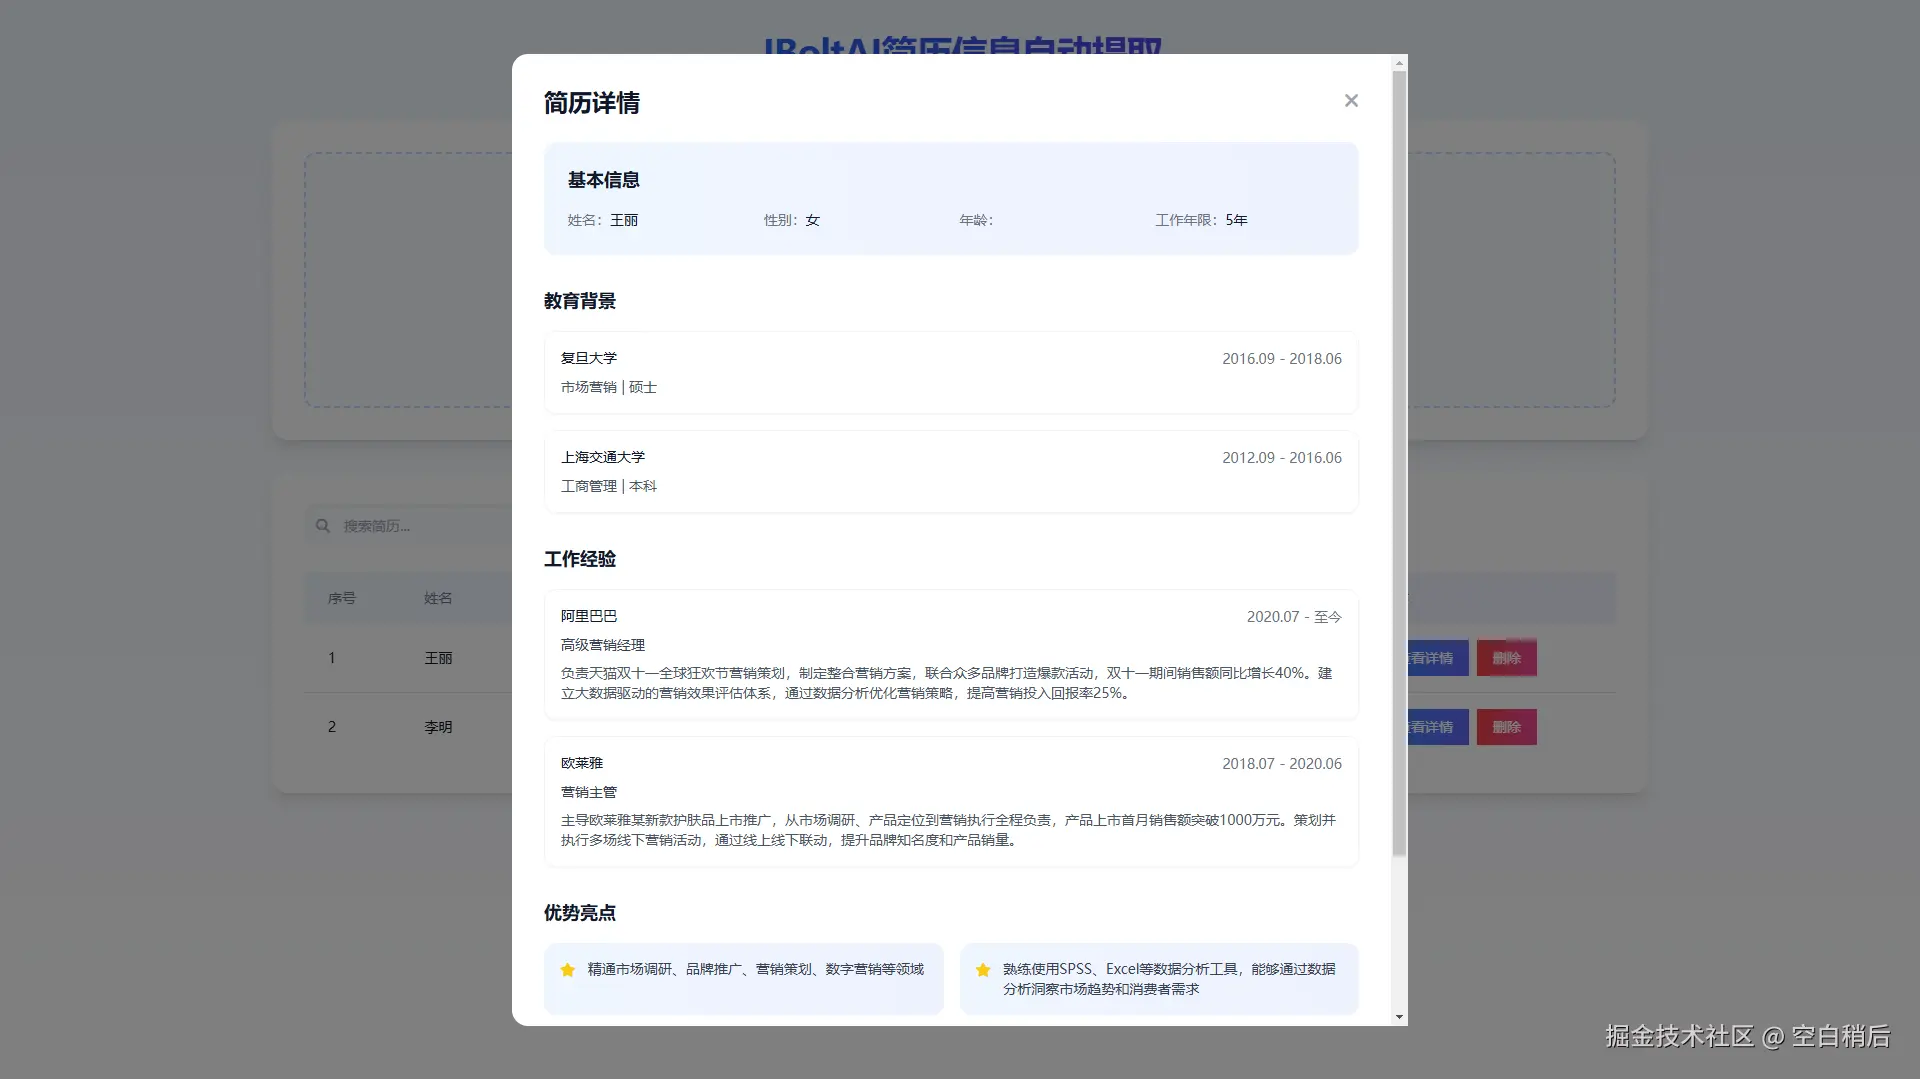Click the 上海交通大学 education entry name
This screenshot has height=1079, width=1920.
point(603,457)
